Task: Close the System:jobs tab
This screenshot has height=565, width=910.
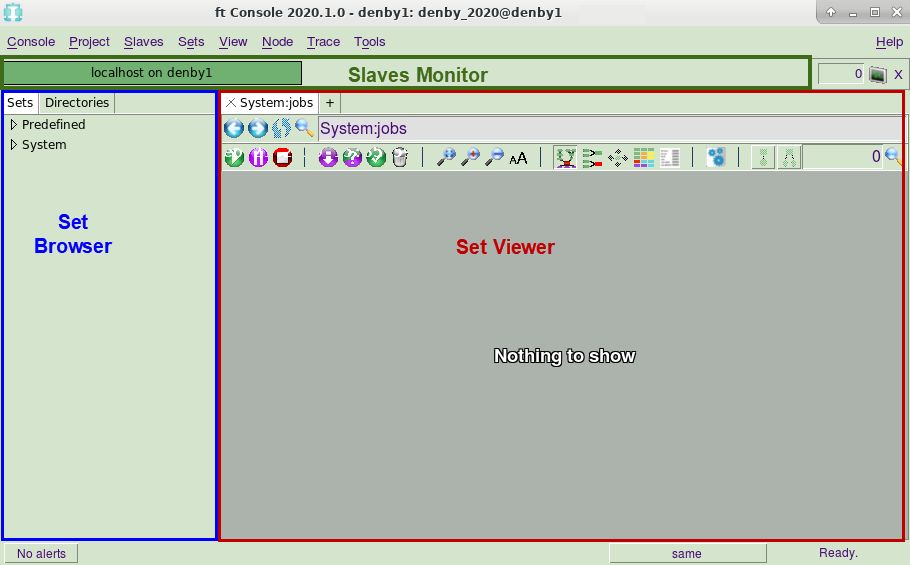Action: (231, 103)
